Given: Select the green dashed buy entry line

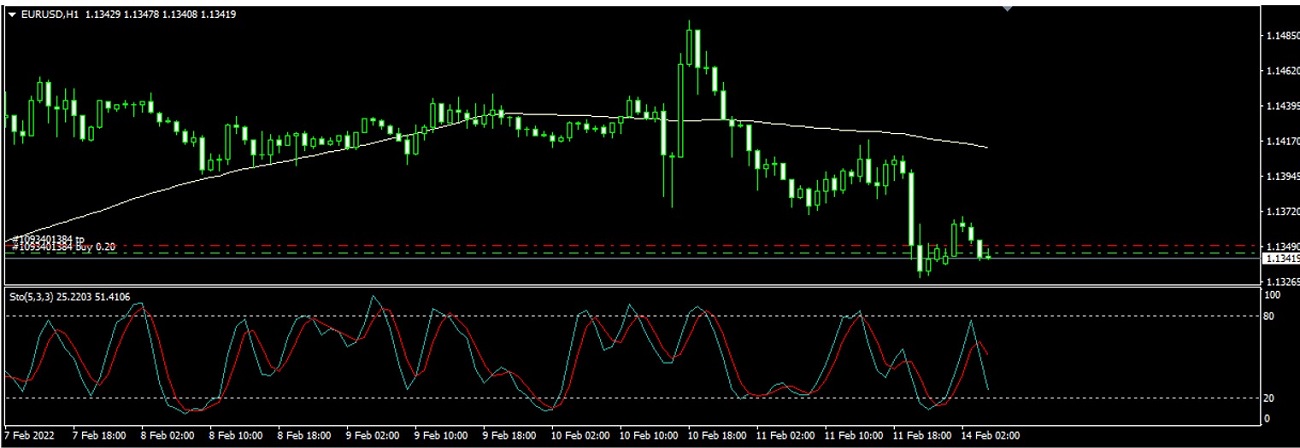Looking at the screenshot, I should pos(600,253).
